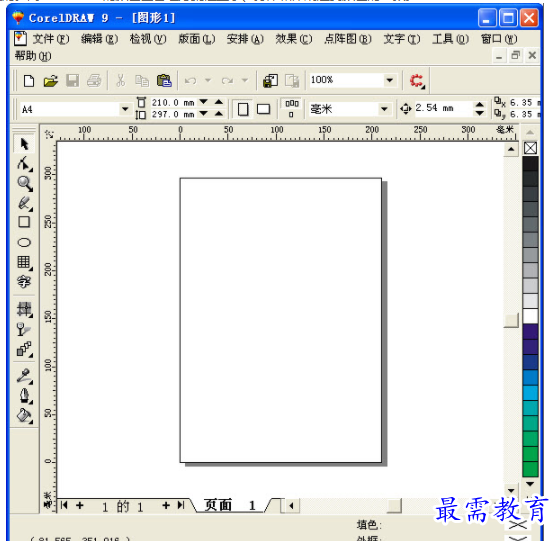Viewport: 557px width, 541px height.
Task: Click the red application launcher icon
Action: tap(417, 81)
